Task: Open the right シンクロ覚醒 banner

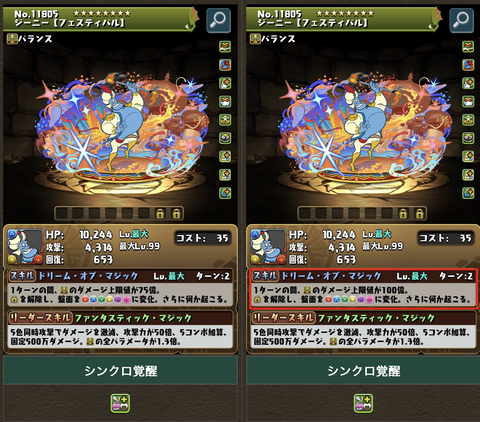Action: [x=363, y=370]
